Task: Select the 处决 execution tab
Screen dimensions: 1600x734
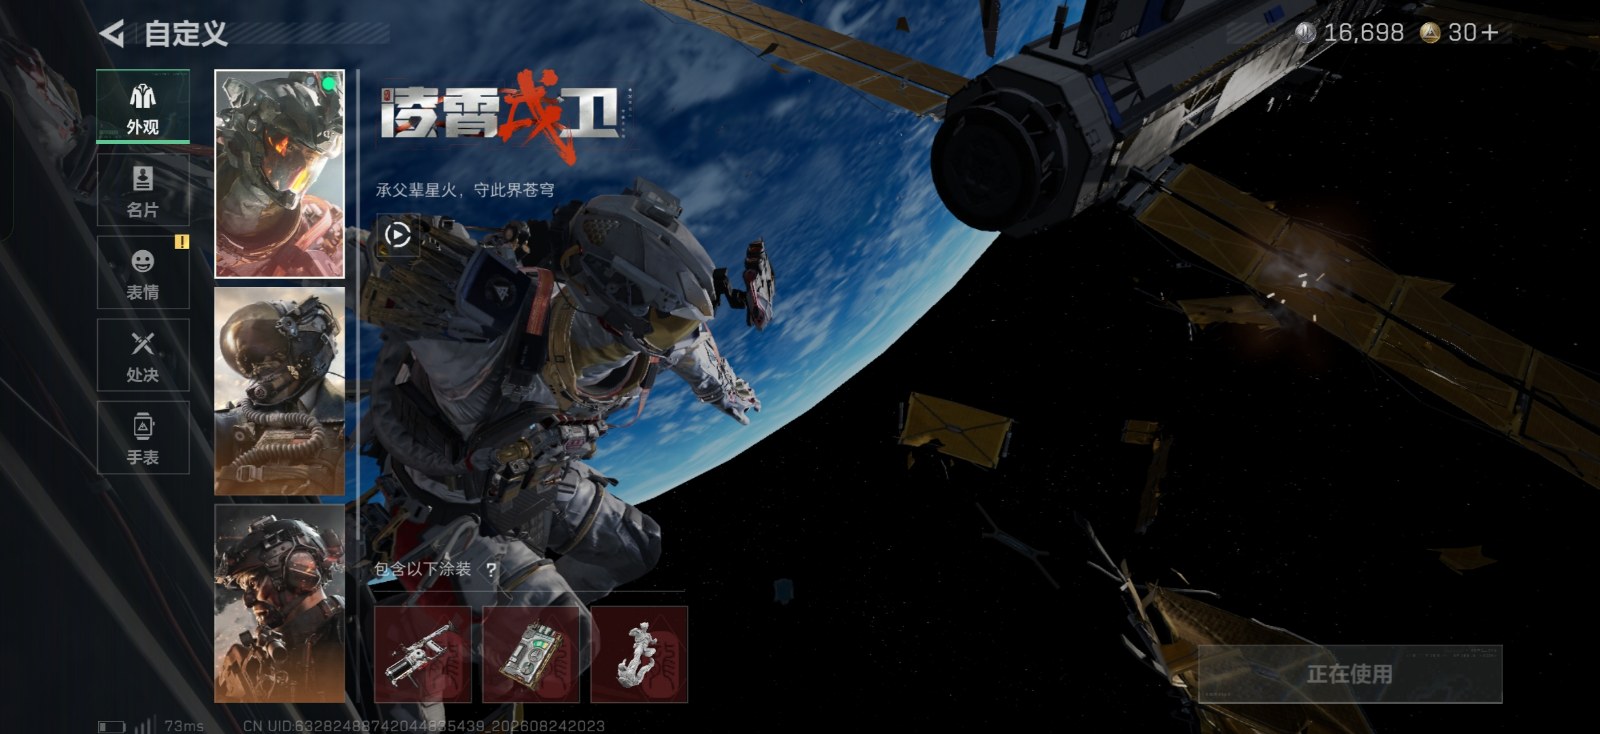Action: point(143,355)
